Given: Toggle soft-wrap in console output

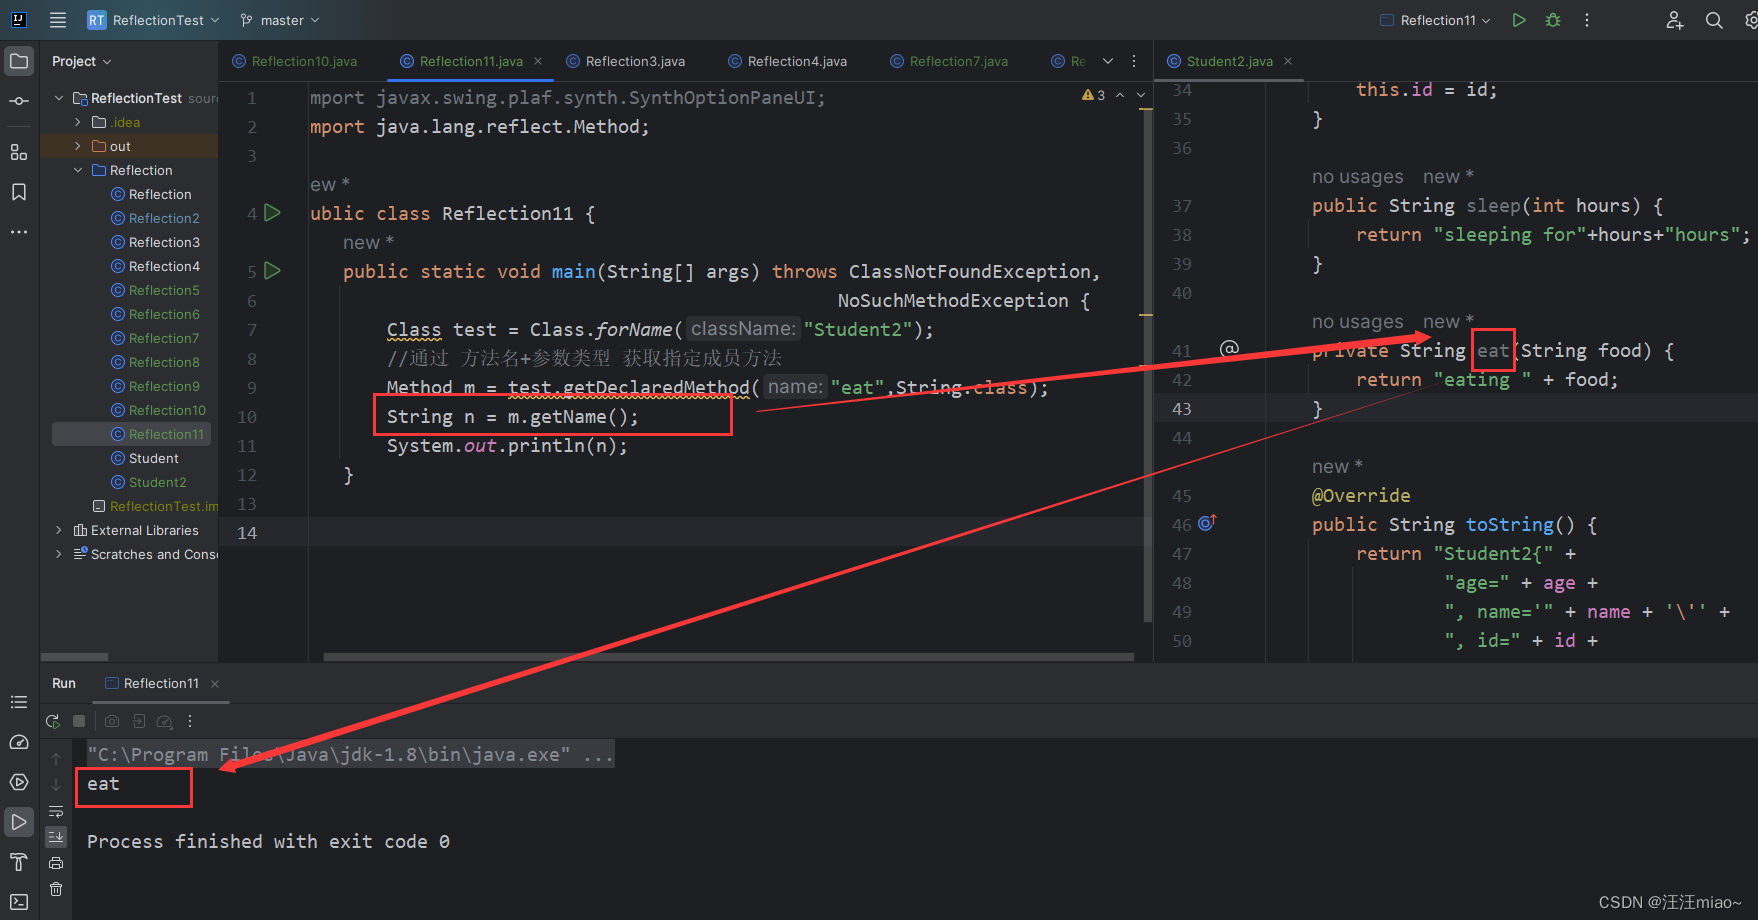Looking at the screenshot, I should point(56,811).
